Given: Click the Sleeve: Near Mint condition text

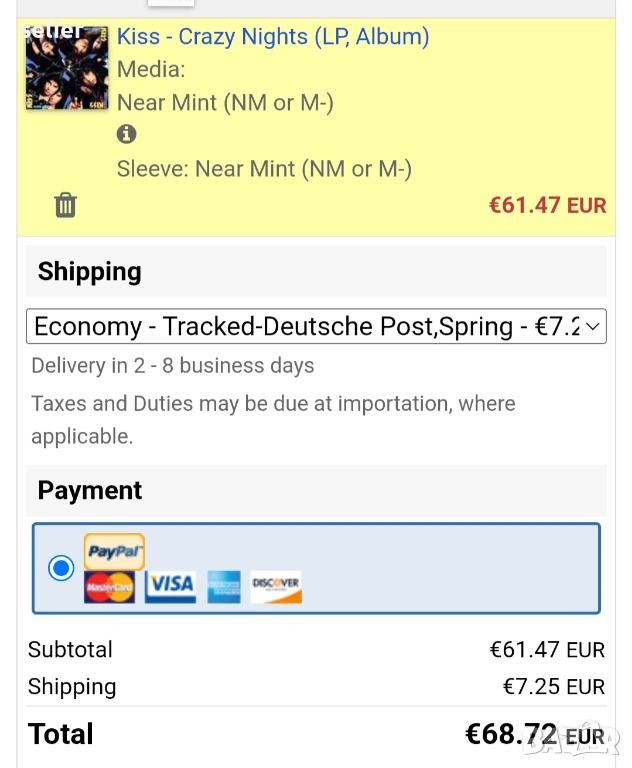Looking at the screenshot, I should pos(264,169).
